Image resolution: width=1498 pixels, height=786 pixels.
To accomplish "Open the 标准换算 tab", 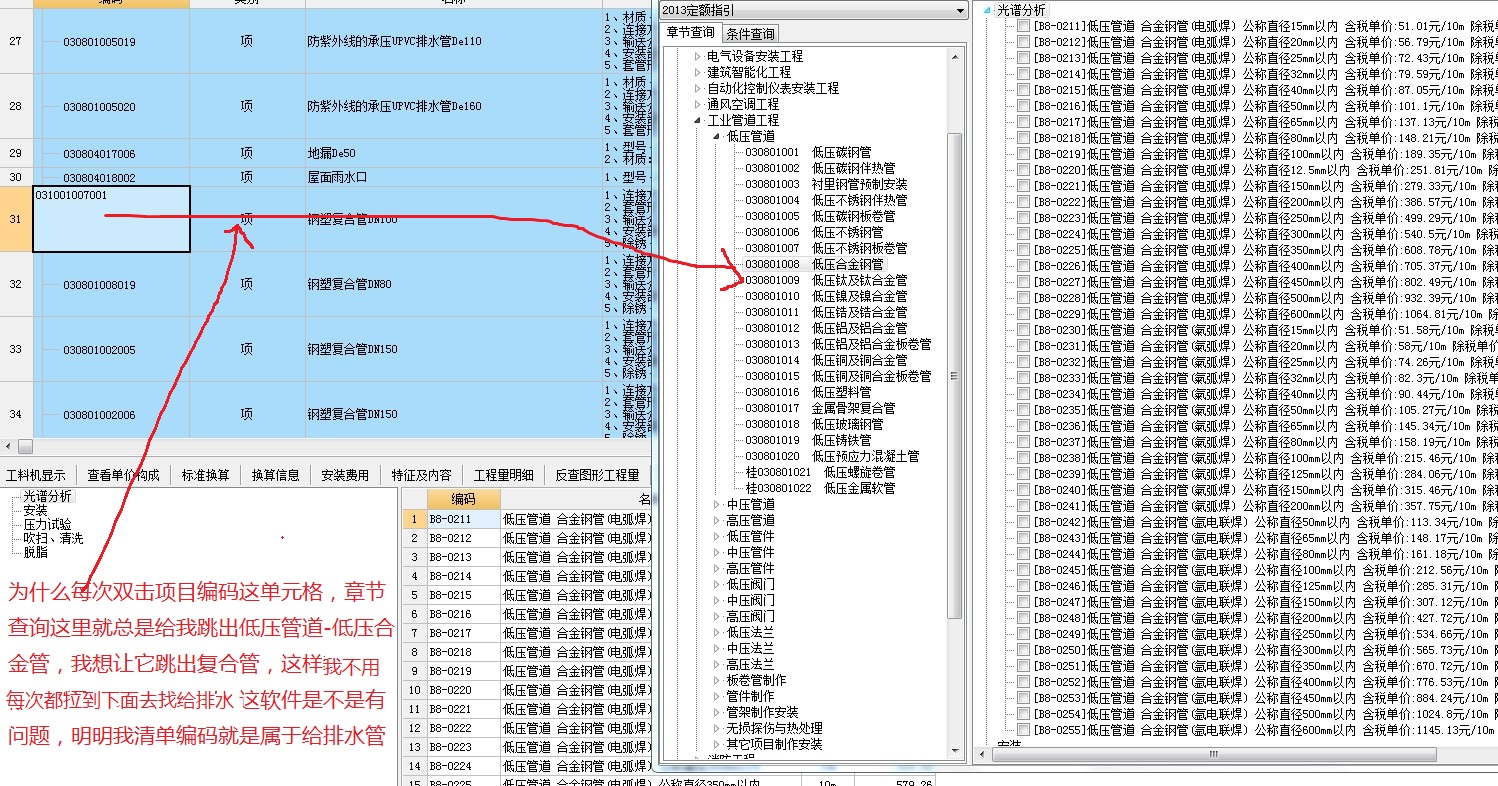I will coord(206,475).
